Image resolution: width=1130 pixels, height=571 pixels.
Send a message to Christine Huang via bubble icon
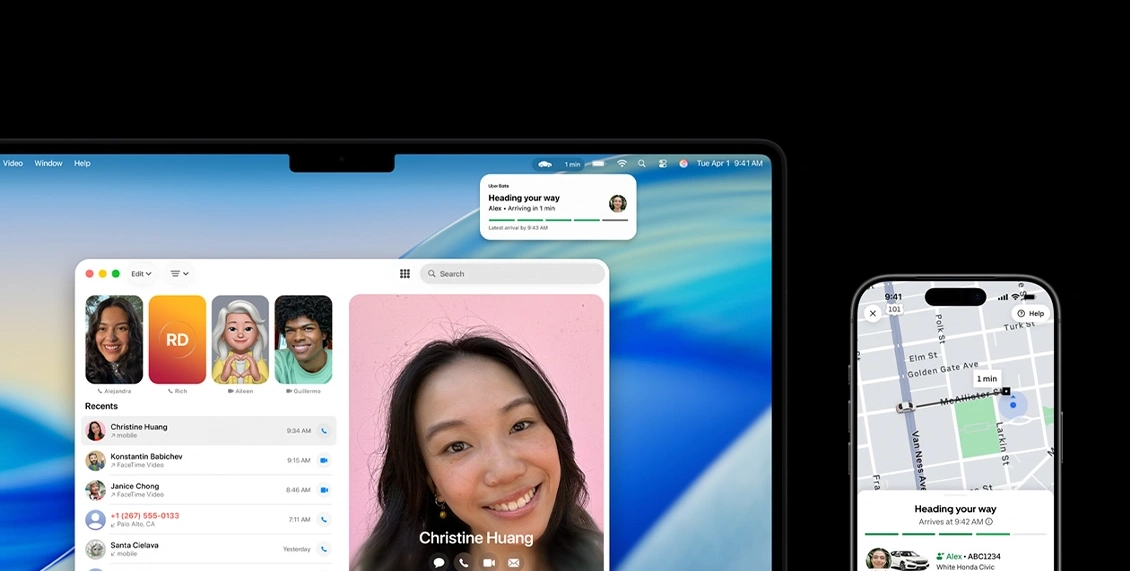coord(439,563)
